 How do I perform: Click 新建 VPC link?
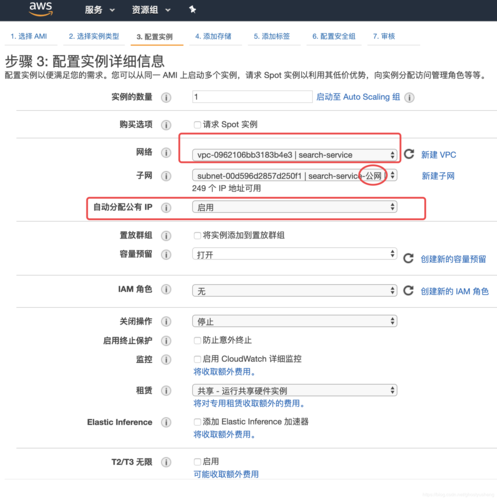pyautogui.click(x=438, y=155)
